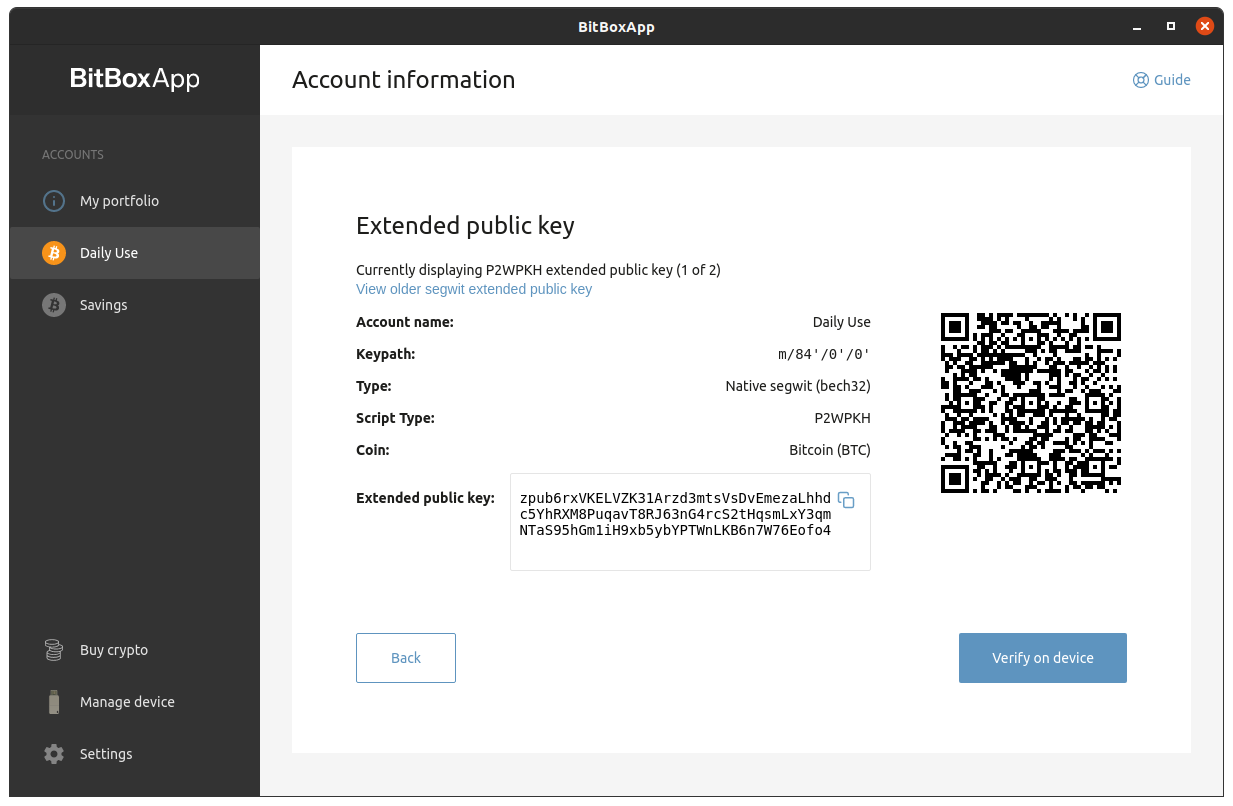Click the Coin: field label
Viewport: 1233px width, 806px height.
pos(373,450)
